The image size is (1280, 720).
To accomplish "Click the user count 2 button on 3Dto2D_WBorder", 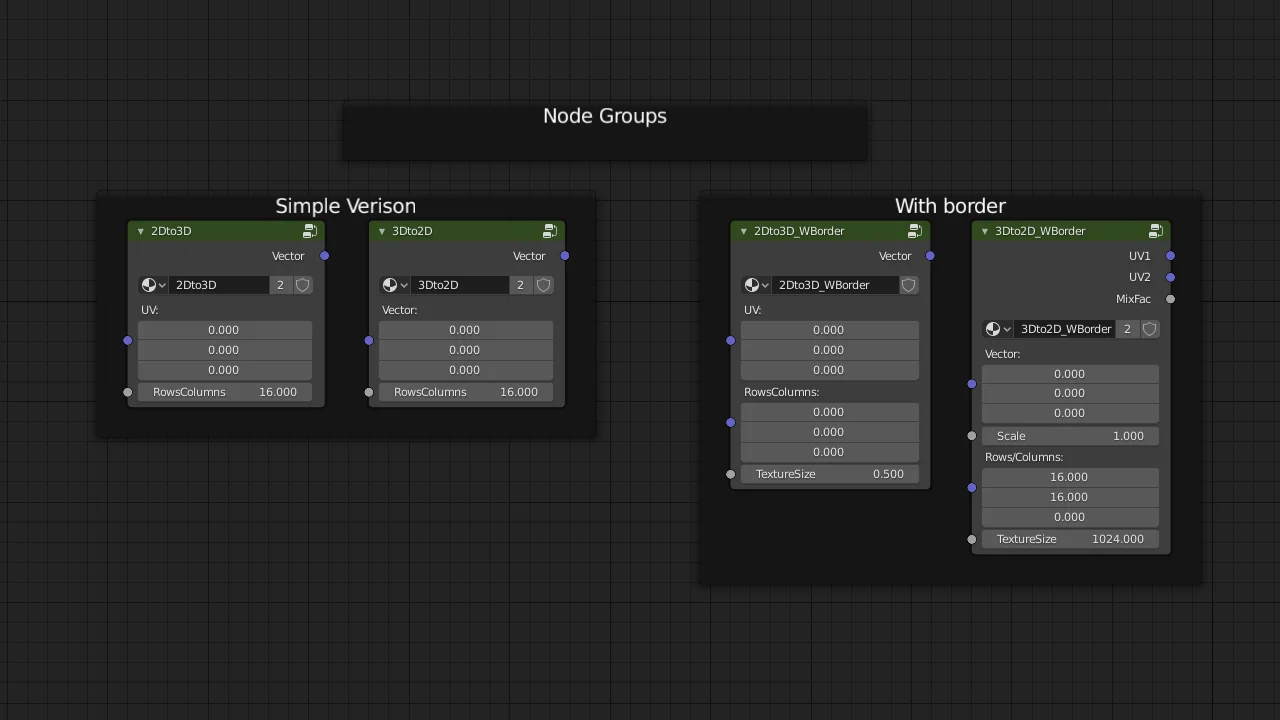I will click(x=1127, y=329).
